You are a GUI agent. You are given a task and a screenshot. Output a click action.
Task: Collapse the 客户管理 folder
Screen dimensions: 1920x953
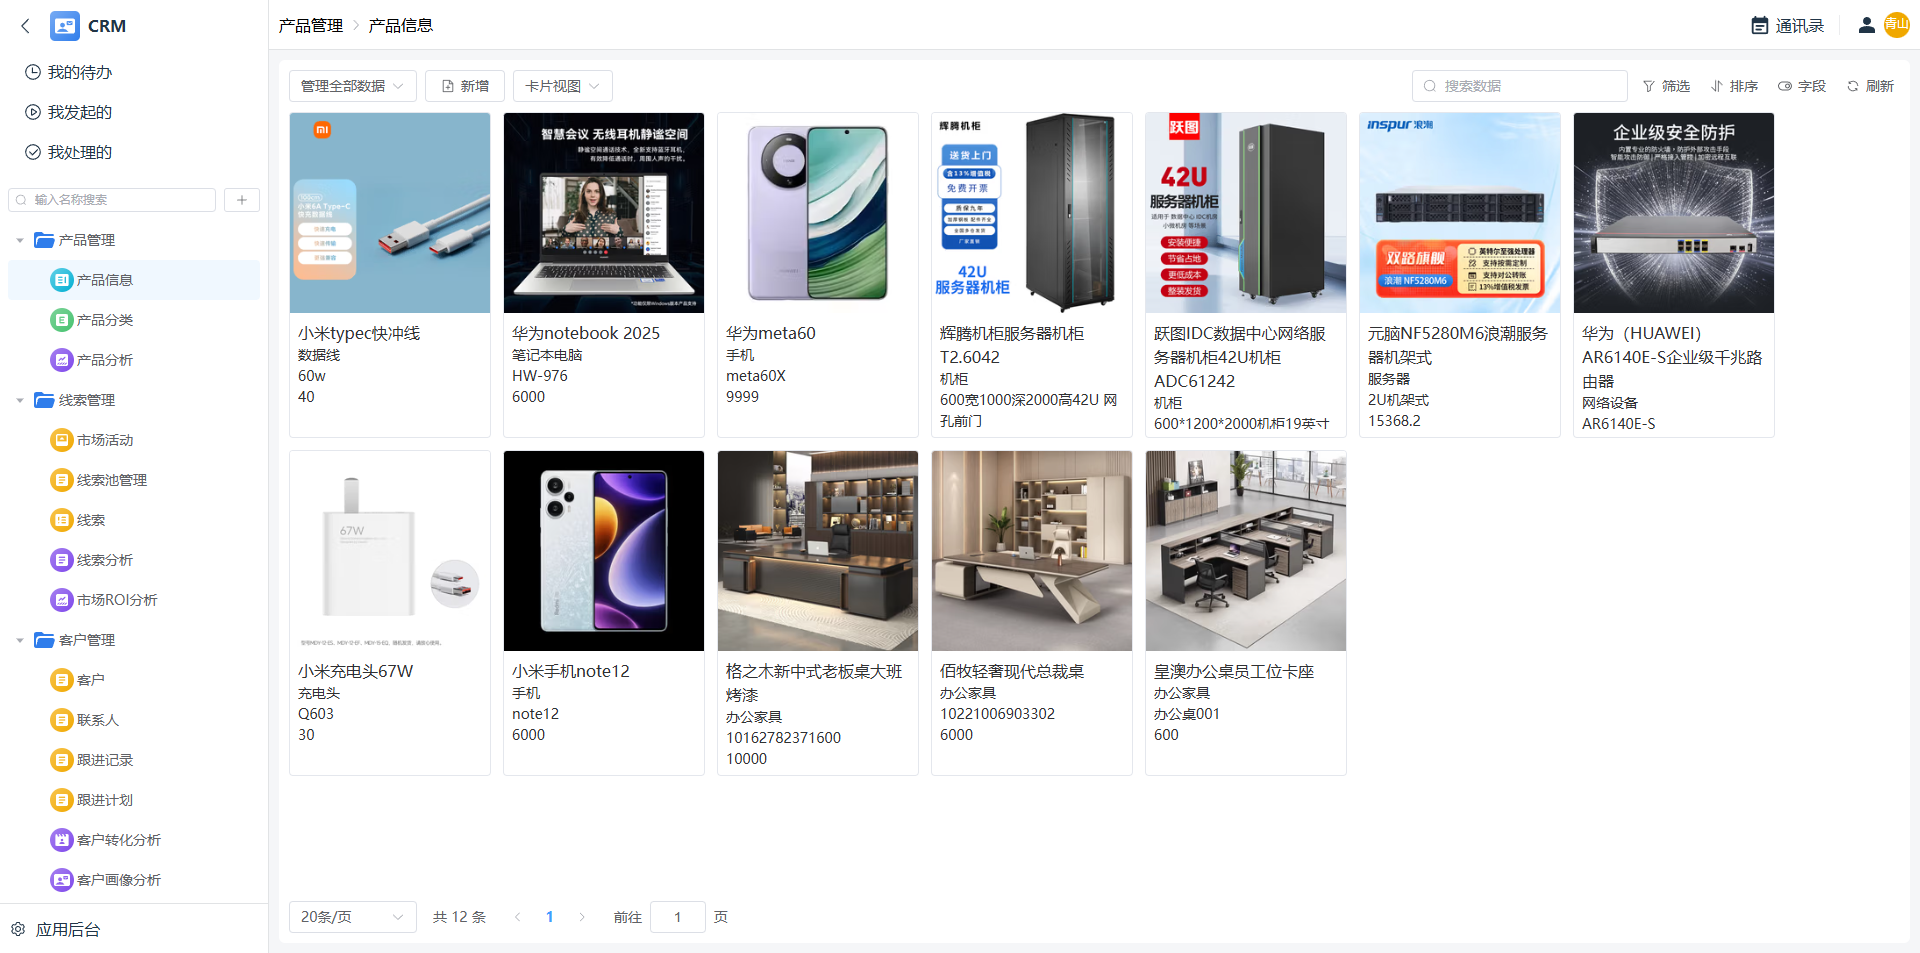point(20,640)
